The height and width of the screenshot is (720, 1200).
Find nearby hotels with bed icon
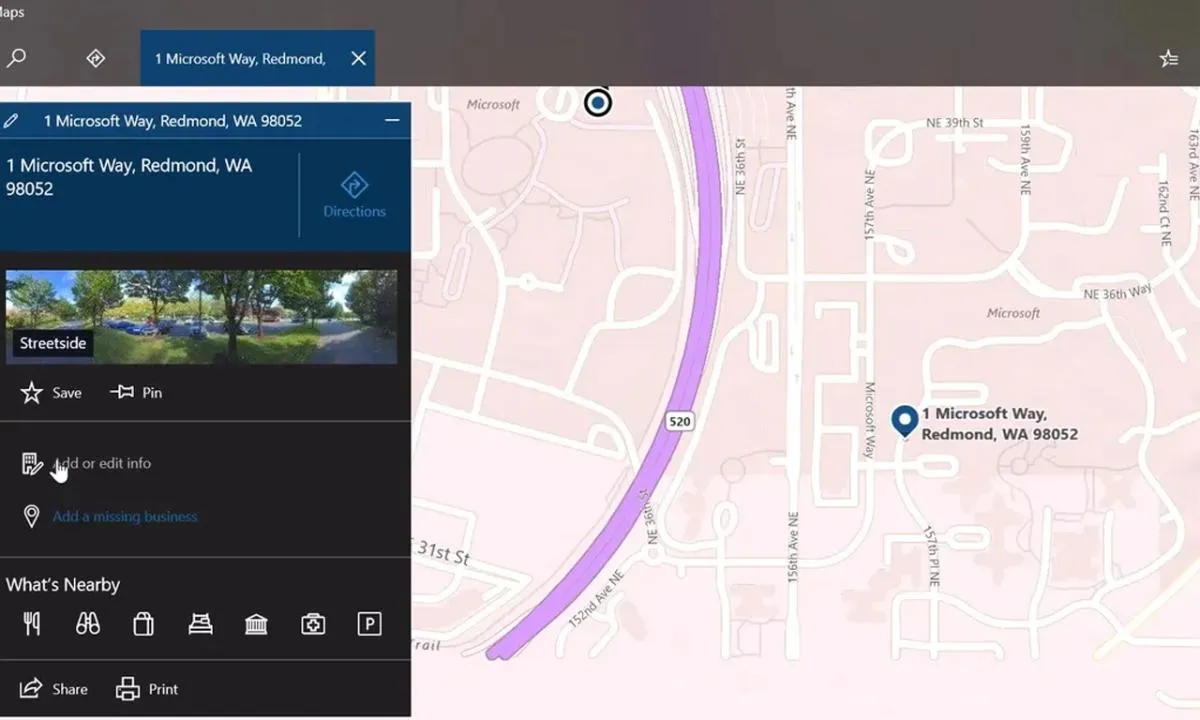click(x=200, y=624)
